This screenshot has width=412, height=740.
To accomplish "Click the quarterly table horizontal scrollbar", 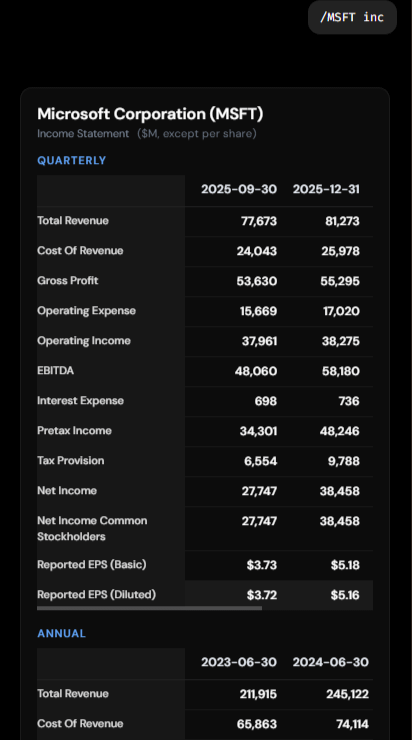I will pos(149,608).
